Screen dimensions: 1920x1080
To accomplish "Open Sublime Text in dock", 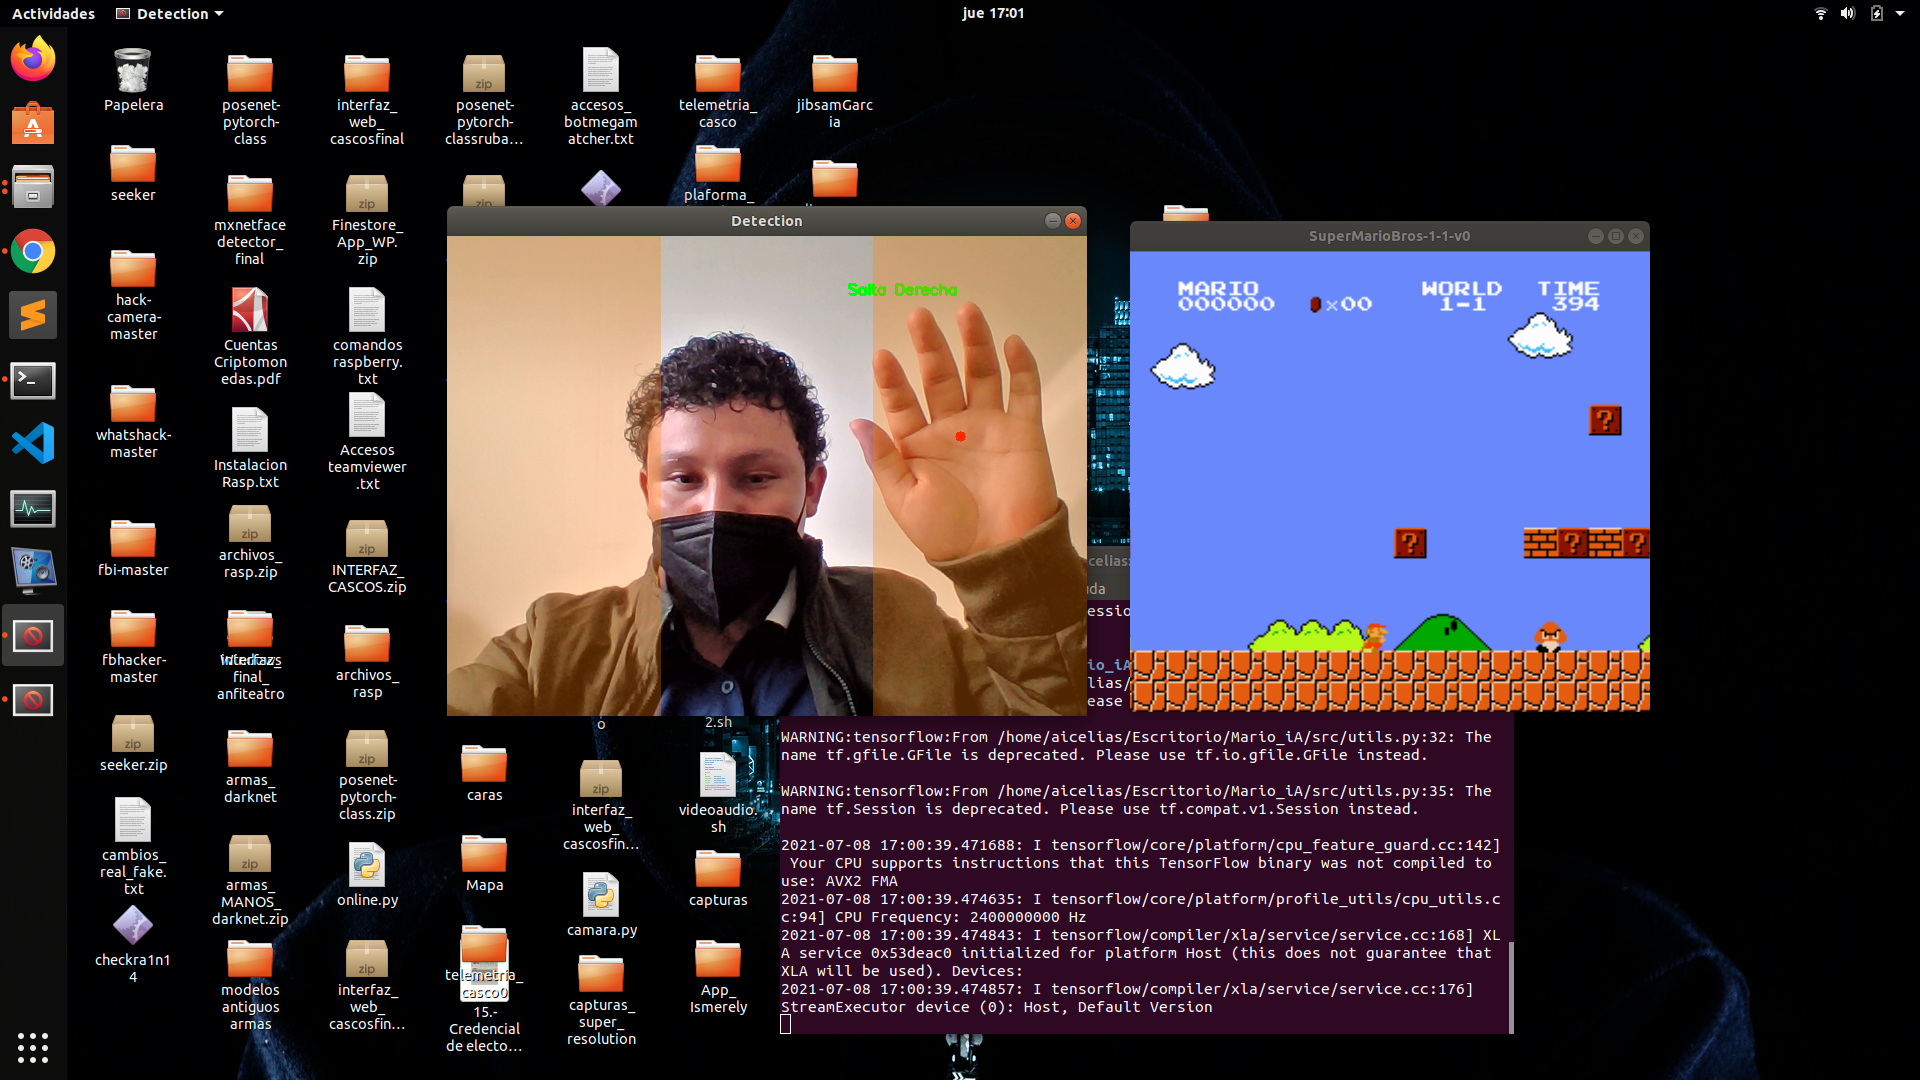I will pyautogui.click(x=33, y=316).
